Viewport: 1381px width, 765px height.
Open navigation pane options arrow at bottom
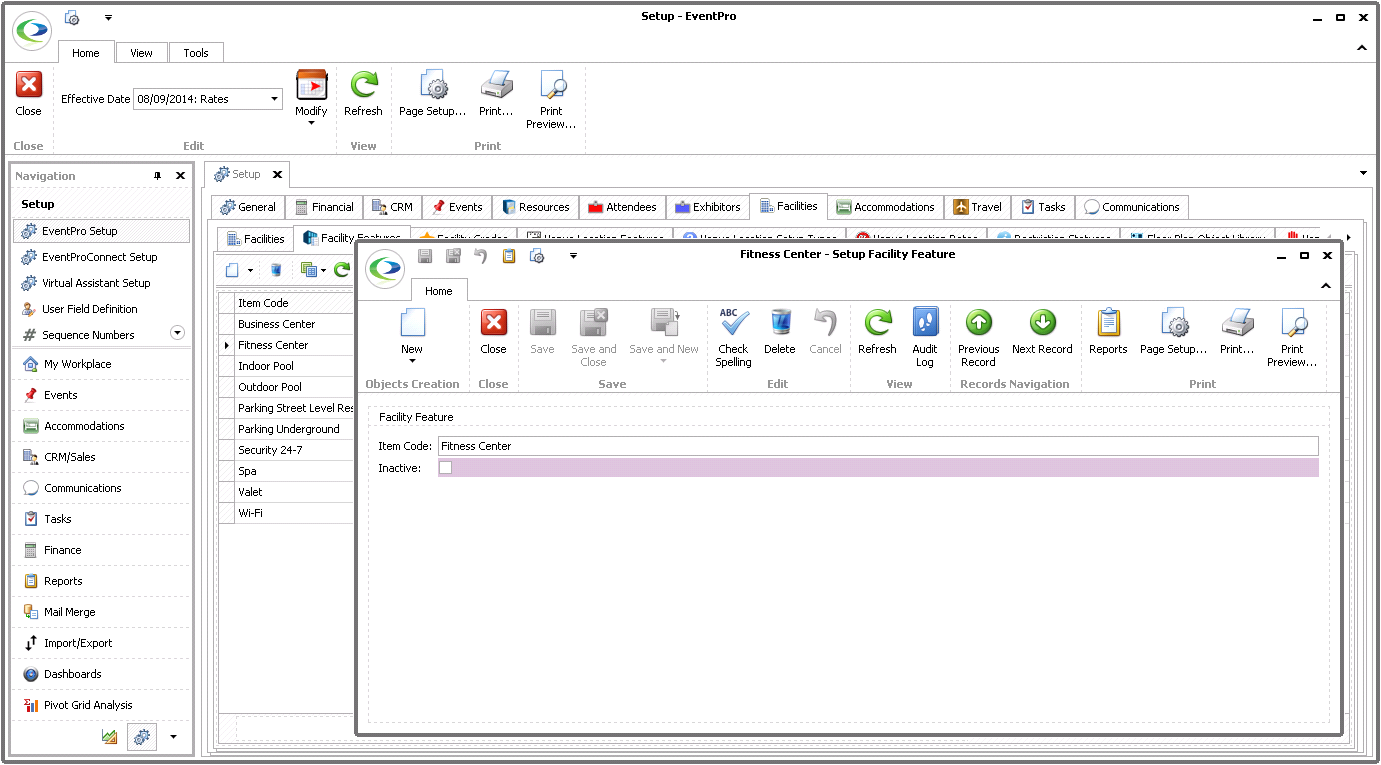click(174, 737)
